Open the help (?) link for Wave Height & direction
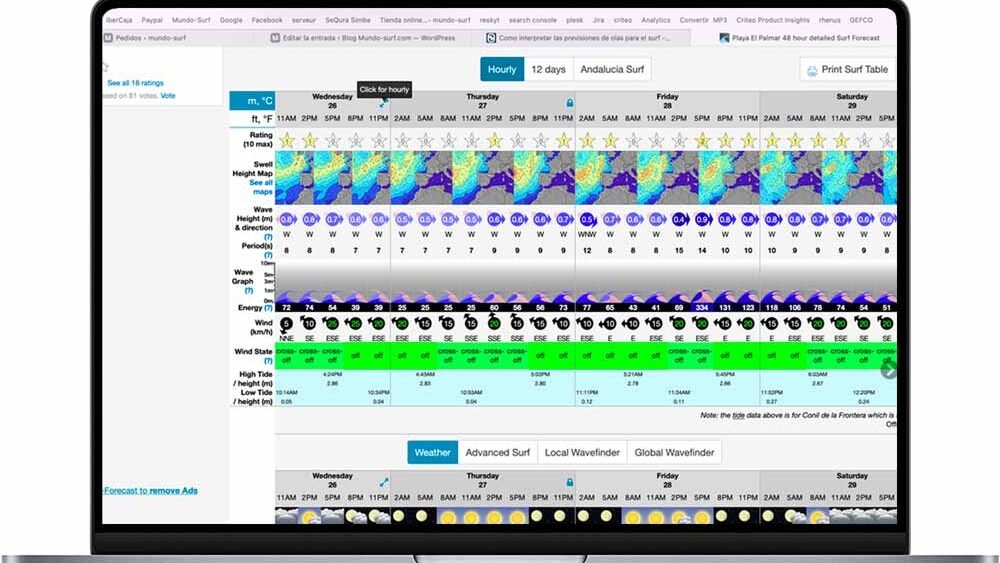The width and height of the screenshot is (1000, 563). (x=268, y=237)
